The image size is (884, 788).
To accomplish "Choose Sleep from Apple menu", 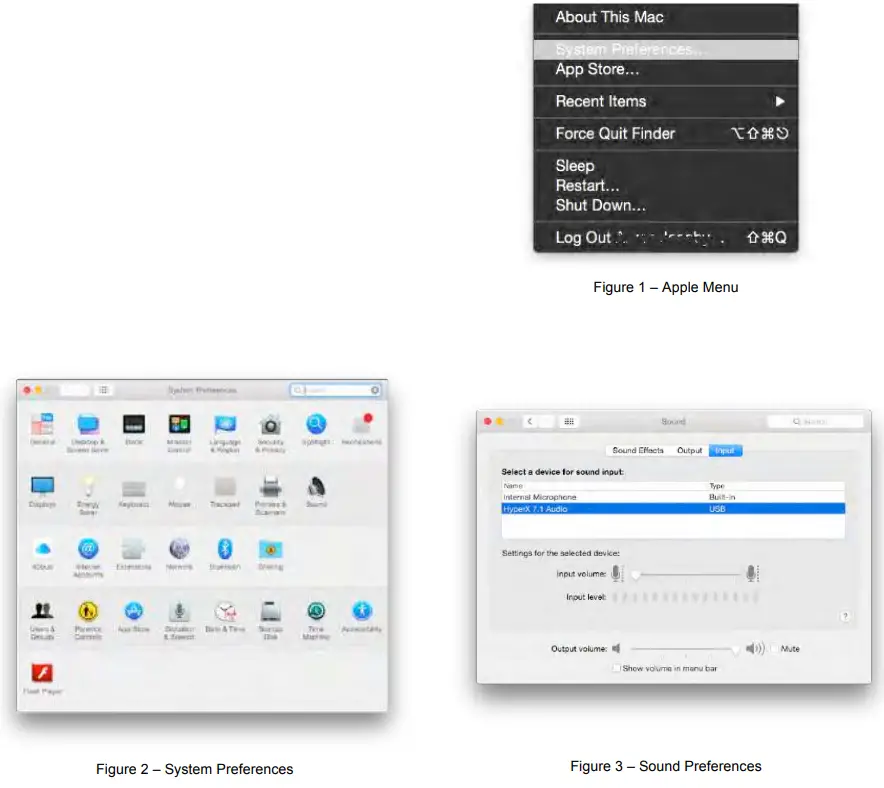I will (x=665, y=166).
